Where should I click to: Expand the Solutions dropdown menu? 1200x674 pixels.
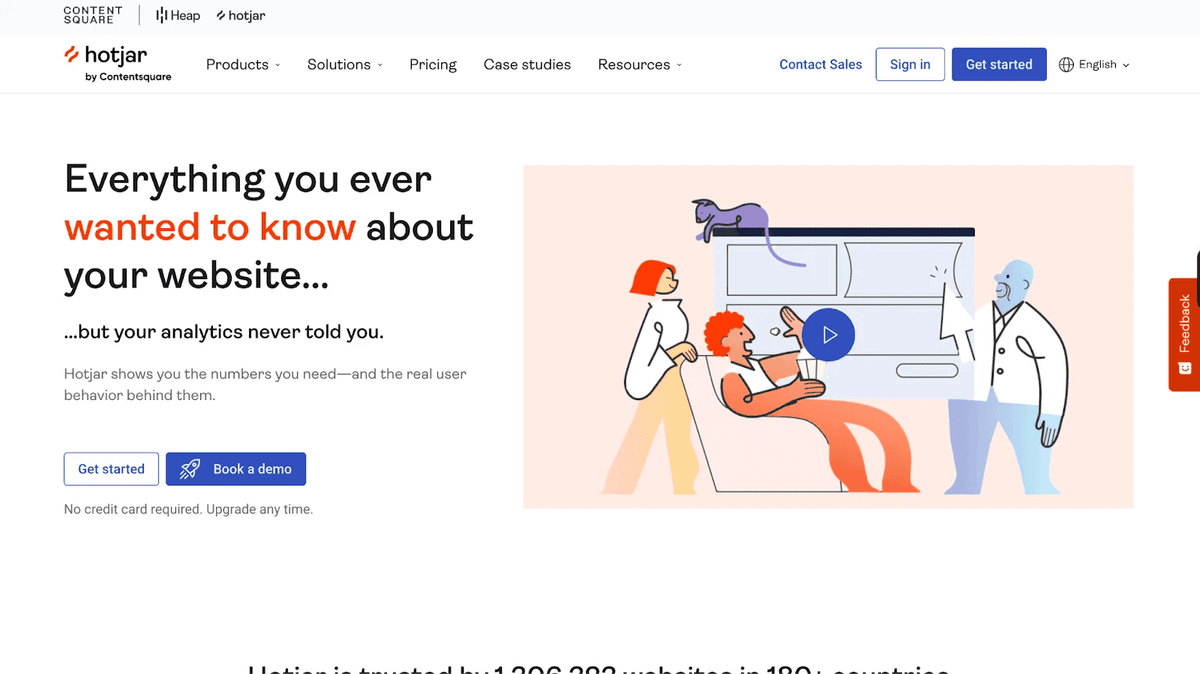pos(345,64)
